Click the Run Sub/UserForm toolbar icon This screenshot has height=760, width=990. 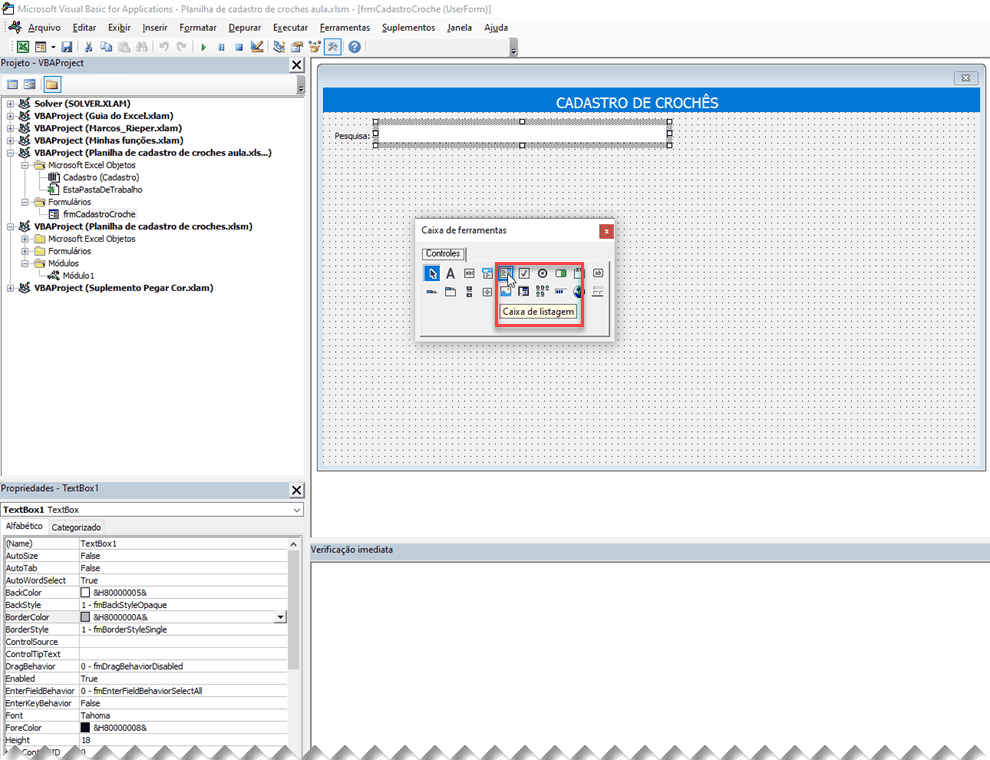(205, 46)
